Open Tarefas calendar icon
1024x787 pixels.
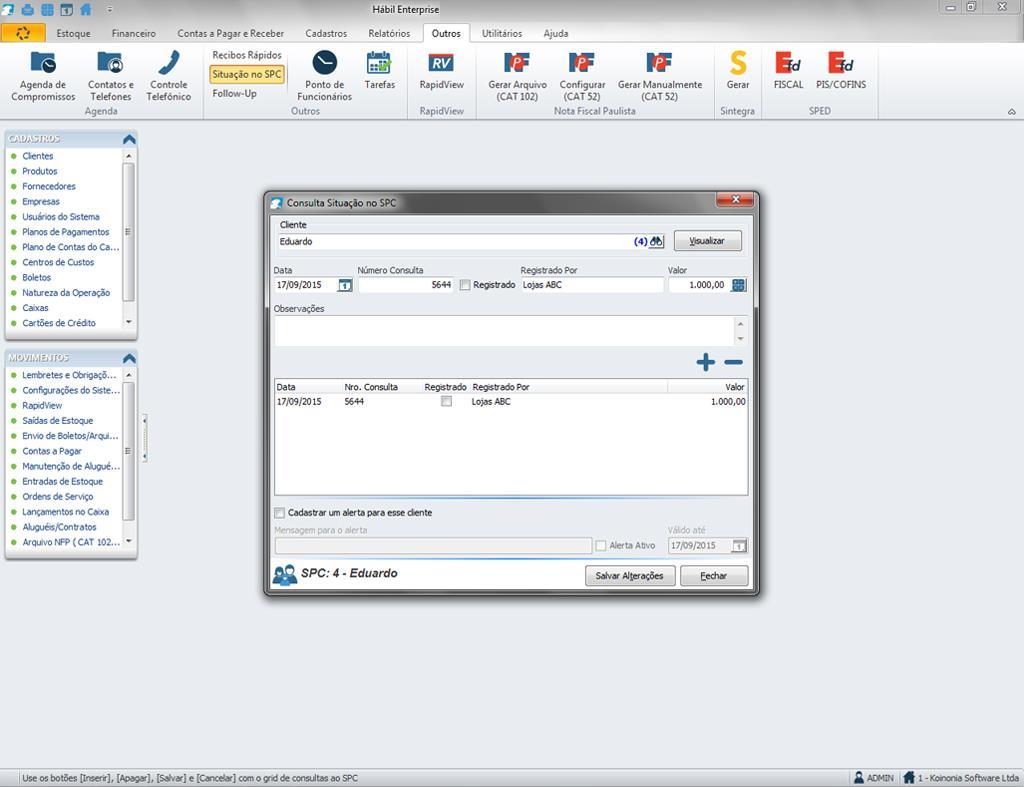click(379, 71)
